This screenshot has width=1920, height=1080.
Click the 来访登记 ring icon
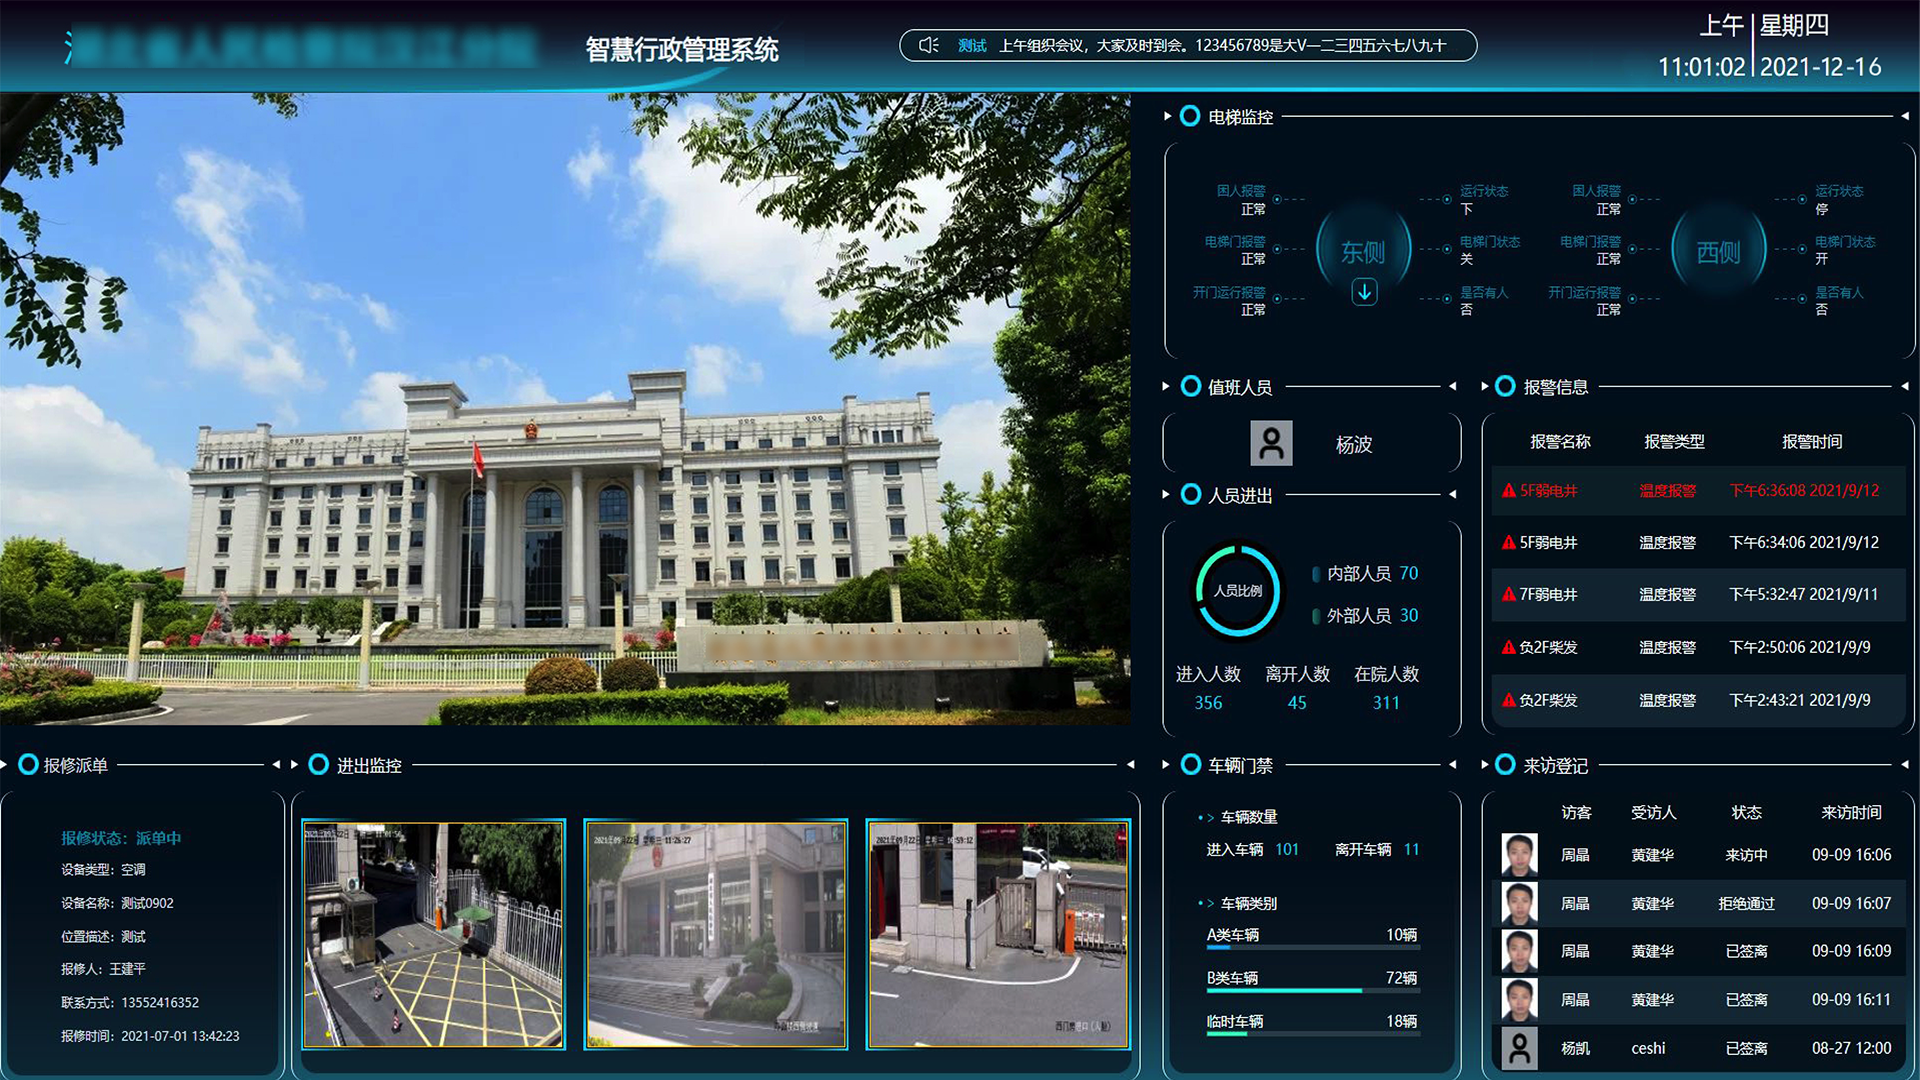pos(1505,764)
